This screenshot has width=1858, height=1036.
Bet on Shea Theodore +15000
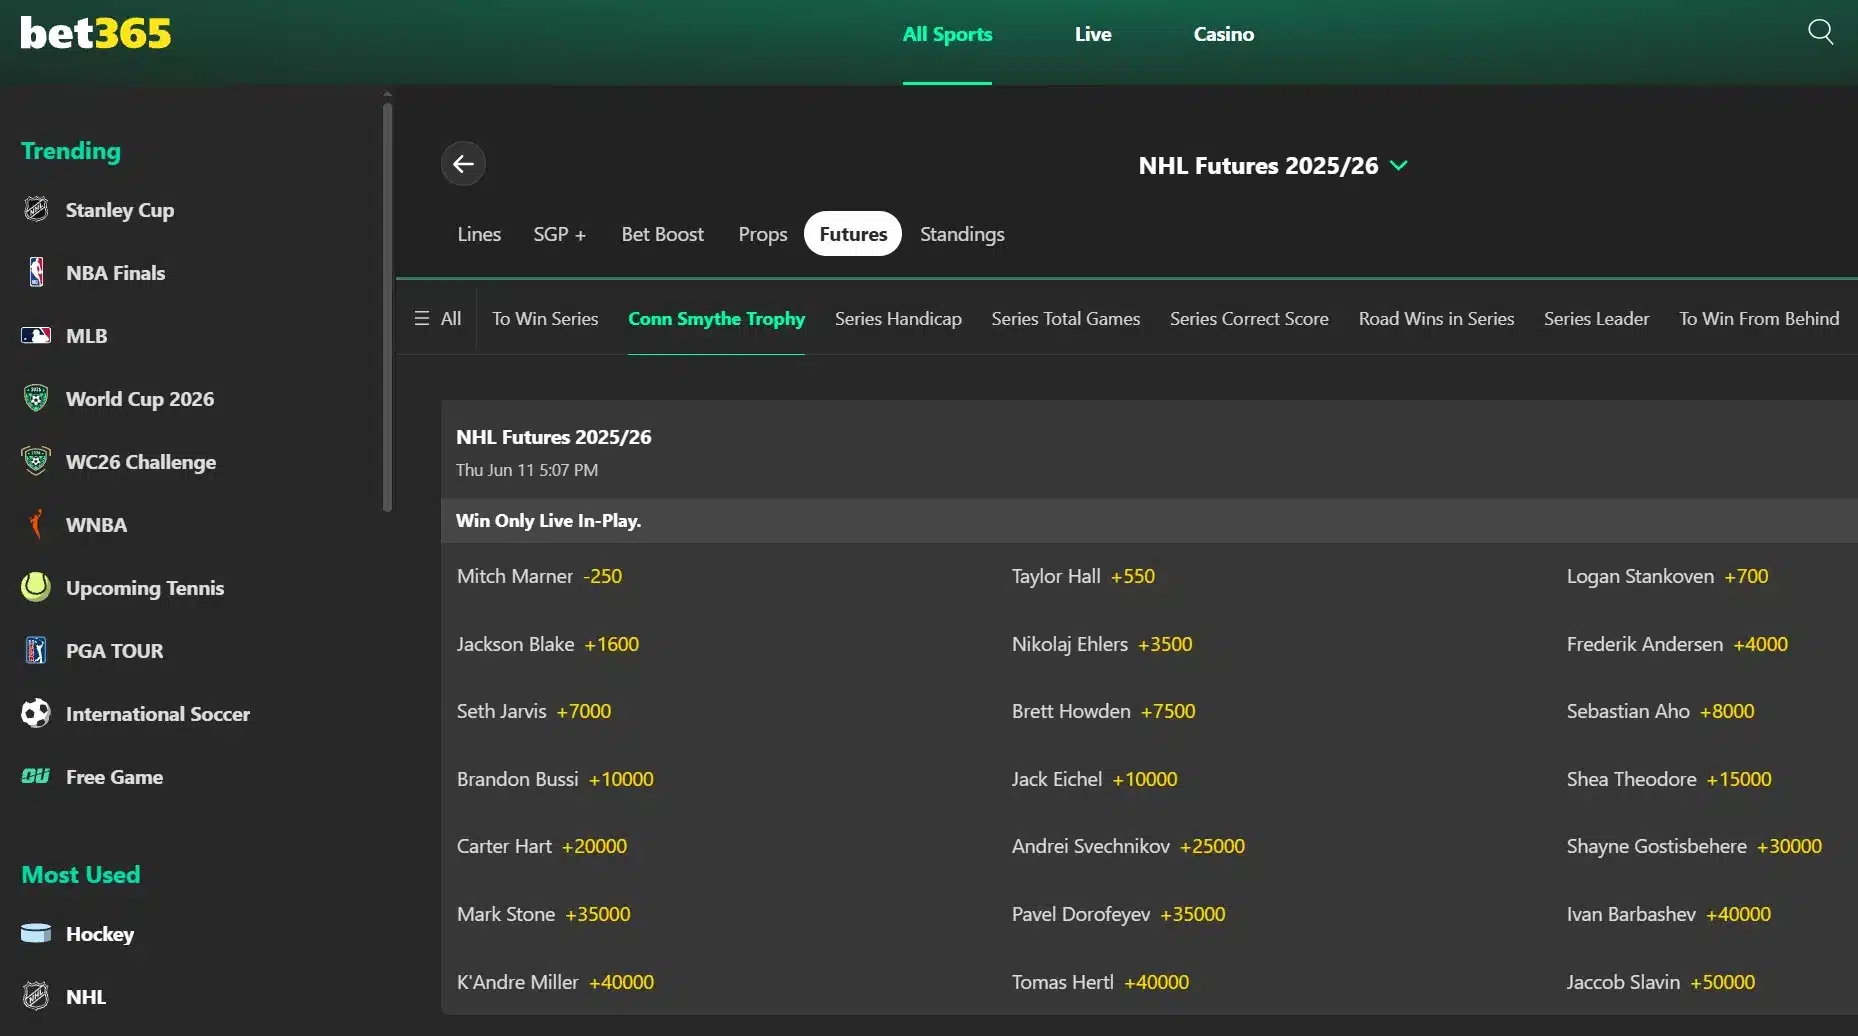coord(1669,779)
